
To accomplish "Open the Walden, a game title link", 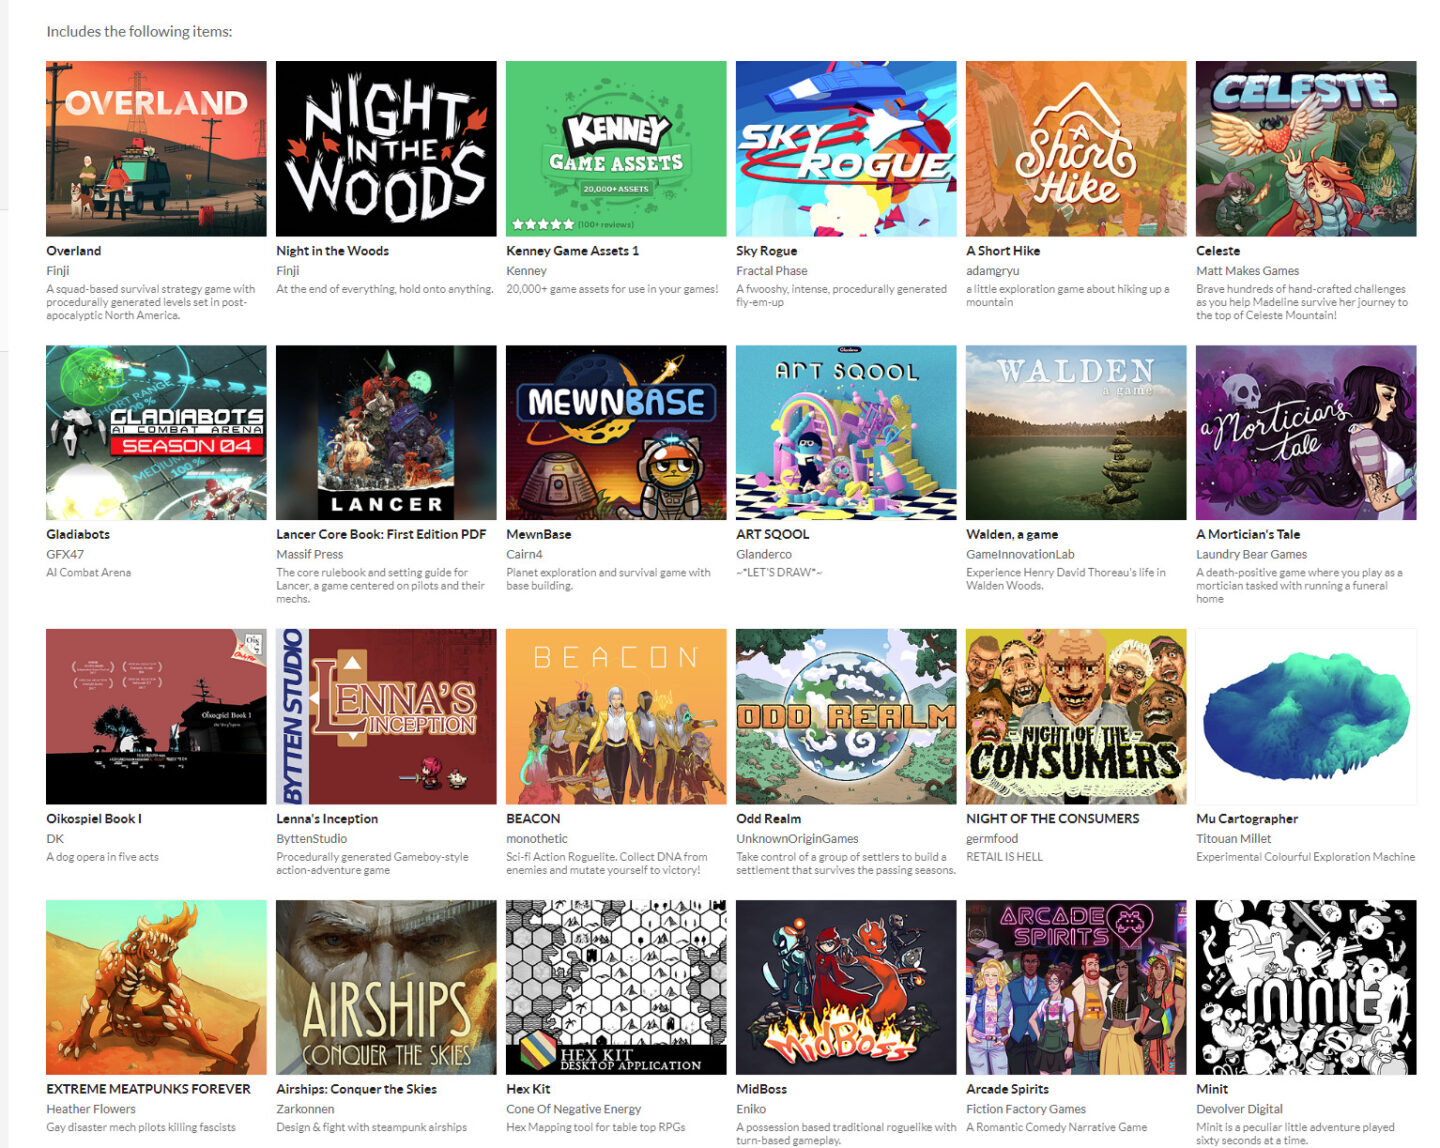I will coord(1012,534).
